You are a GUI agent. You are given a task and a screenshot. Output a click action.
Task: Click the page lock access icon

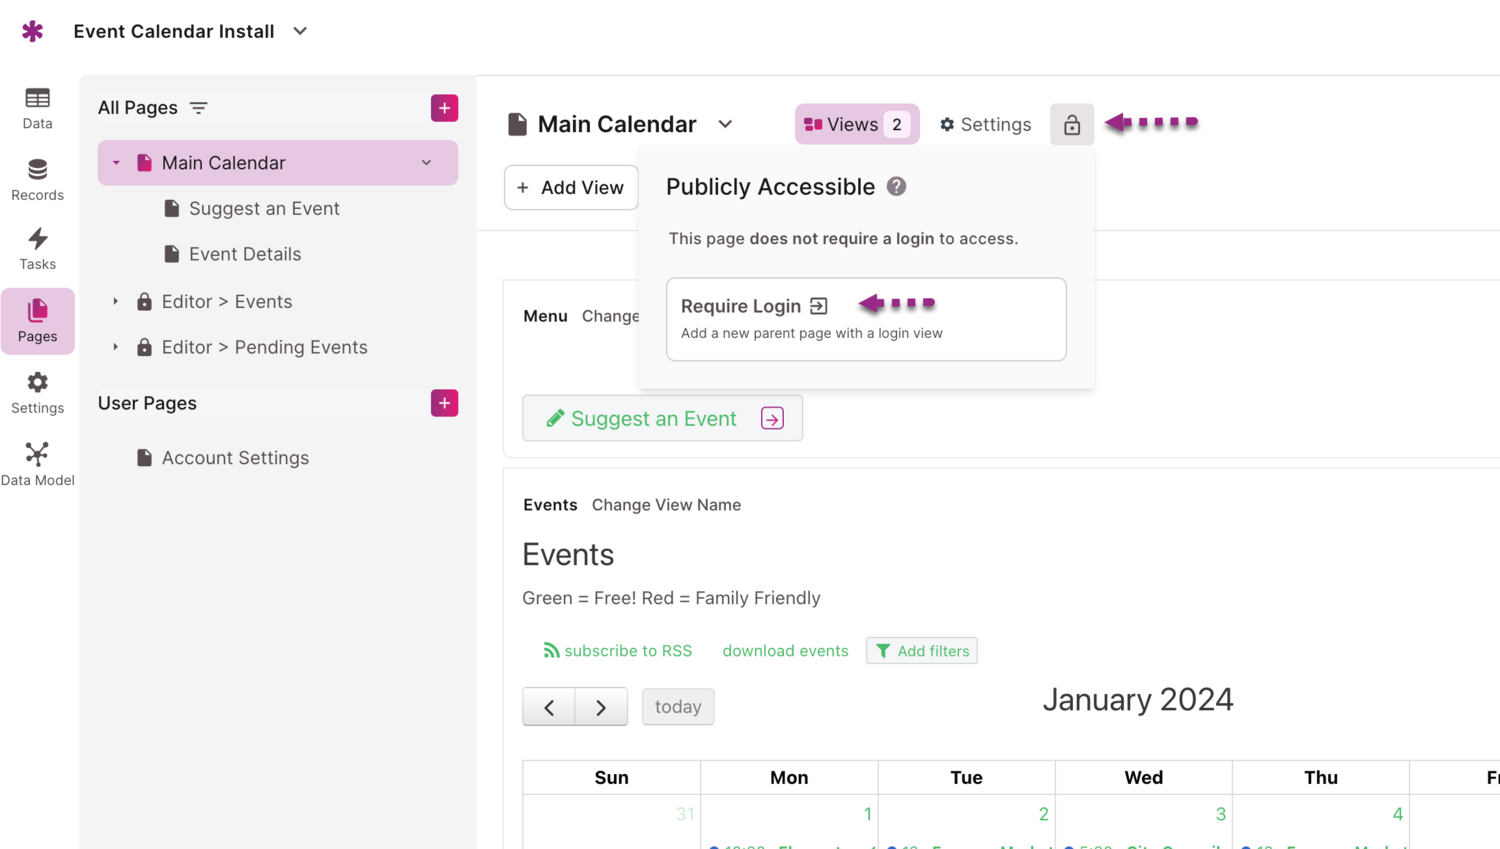(x=1071, y=125)
